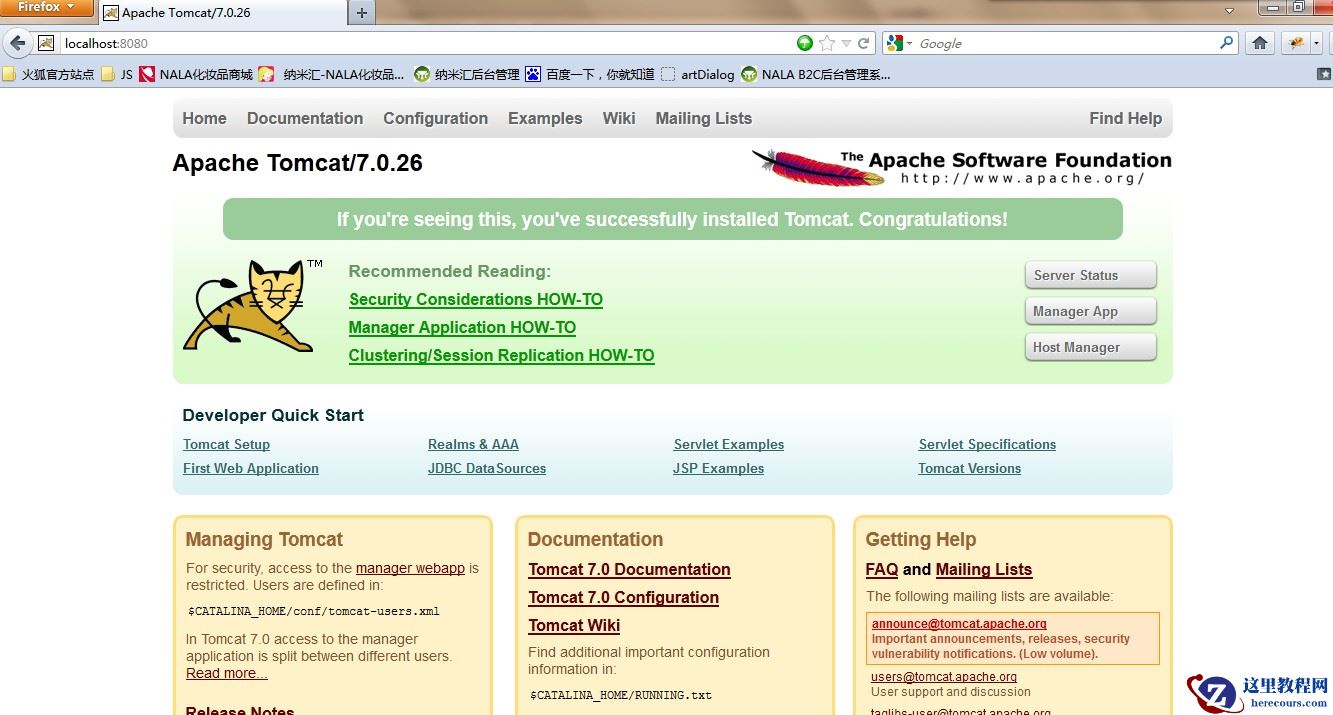Click the Server Status button
The height and width of the screenshot is (715, 1333).
click(x=1089, y=274)
